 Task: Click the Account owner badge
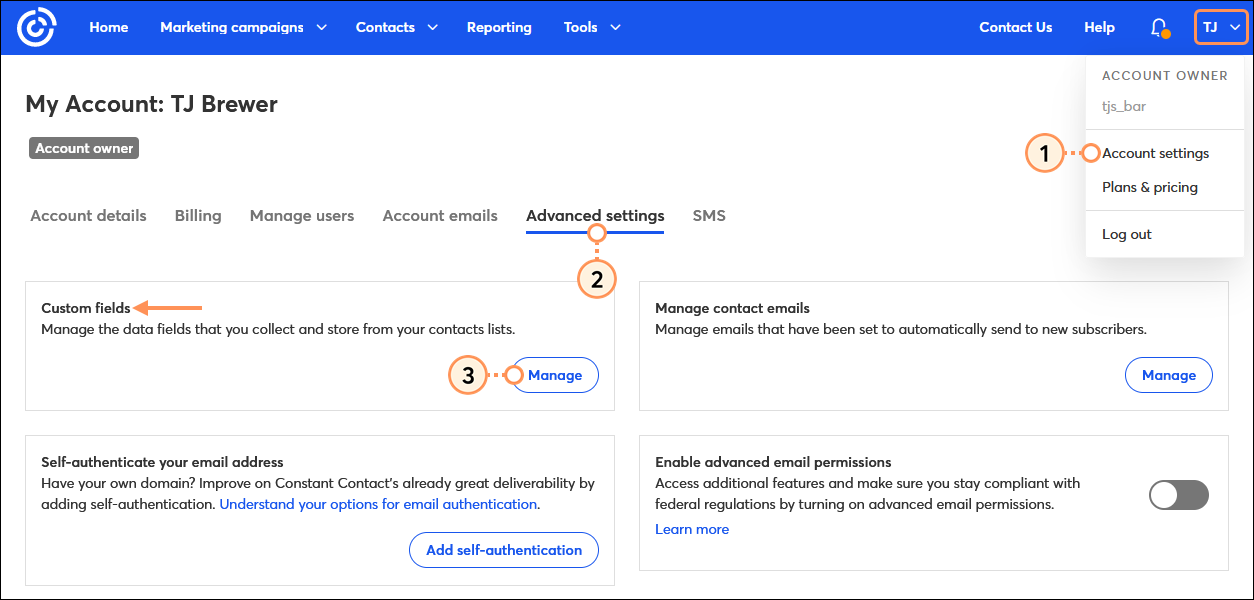[84, 148]
